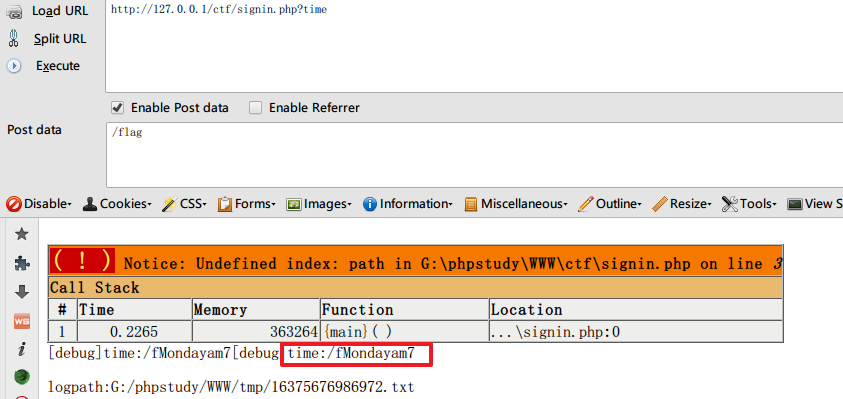Click the Load URL icon

(x=14, y=11)
